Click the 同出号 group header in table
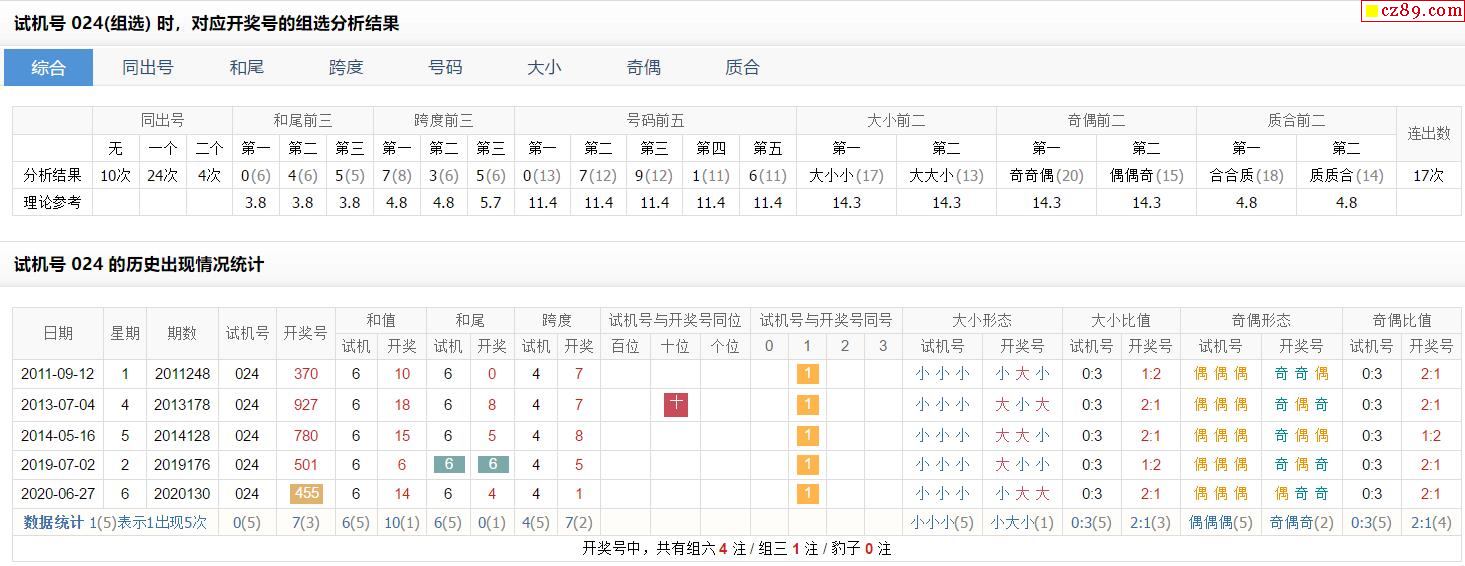Screen dimensions: 1465x566 [x=162, y=120]
